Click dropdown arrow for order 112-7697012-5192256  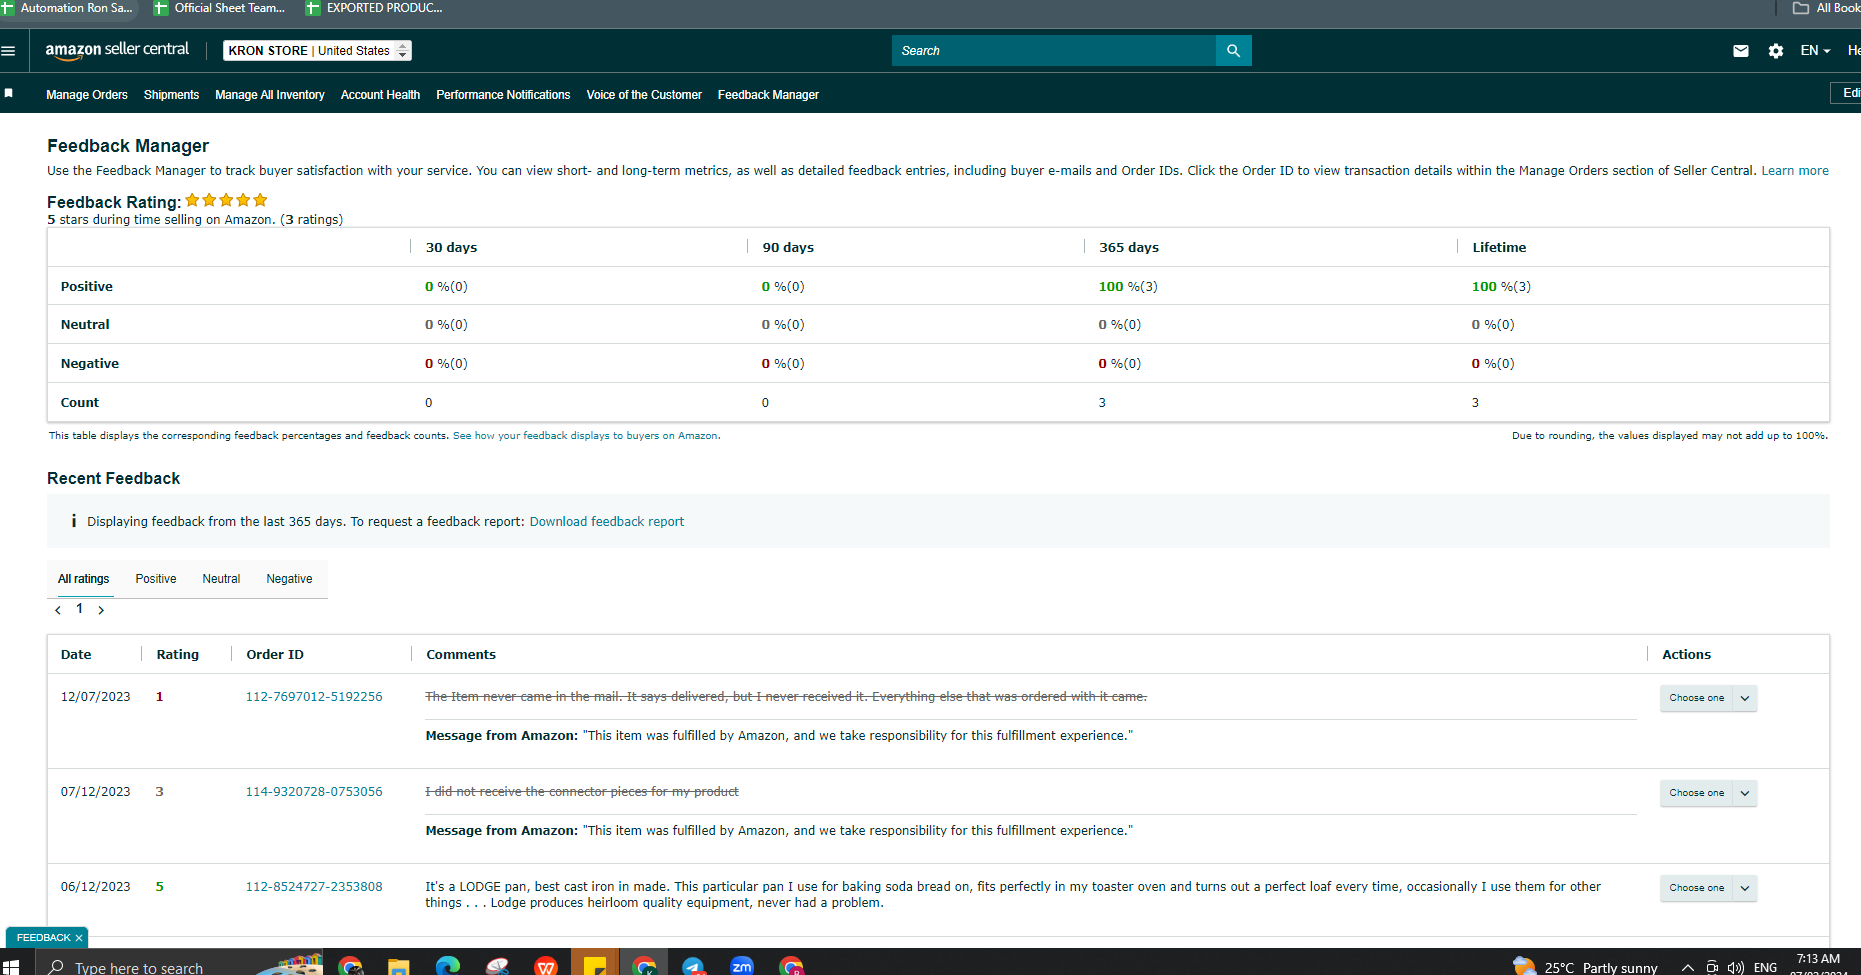[x=1745, y=698]
